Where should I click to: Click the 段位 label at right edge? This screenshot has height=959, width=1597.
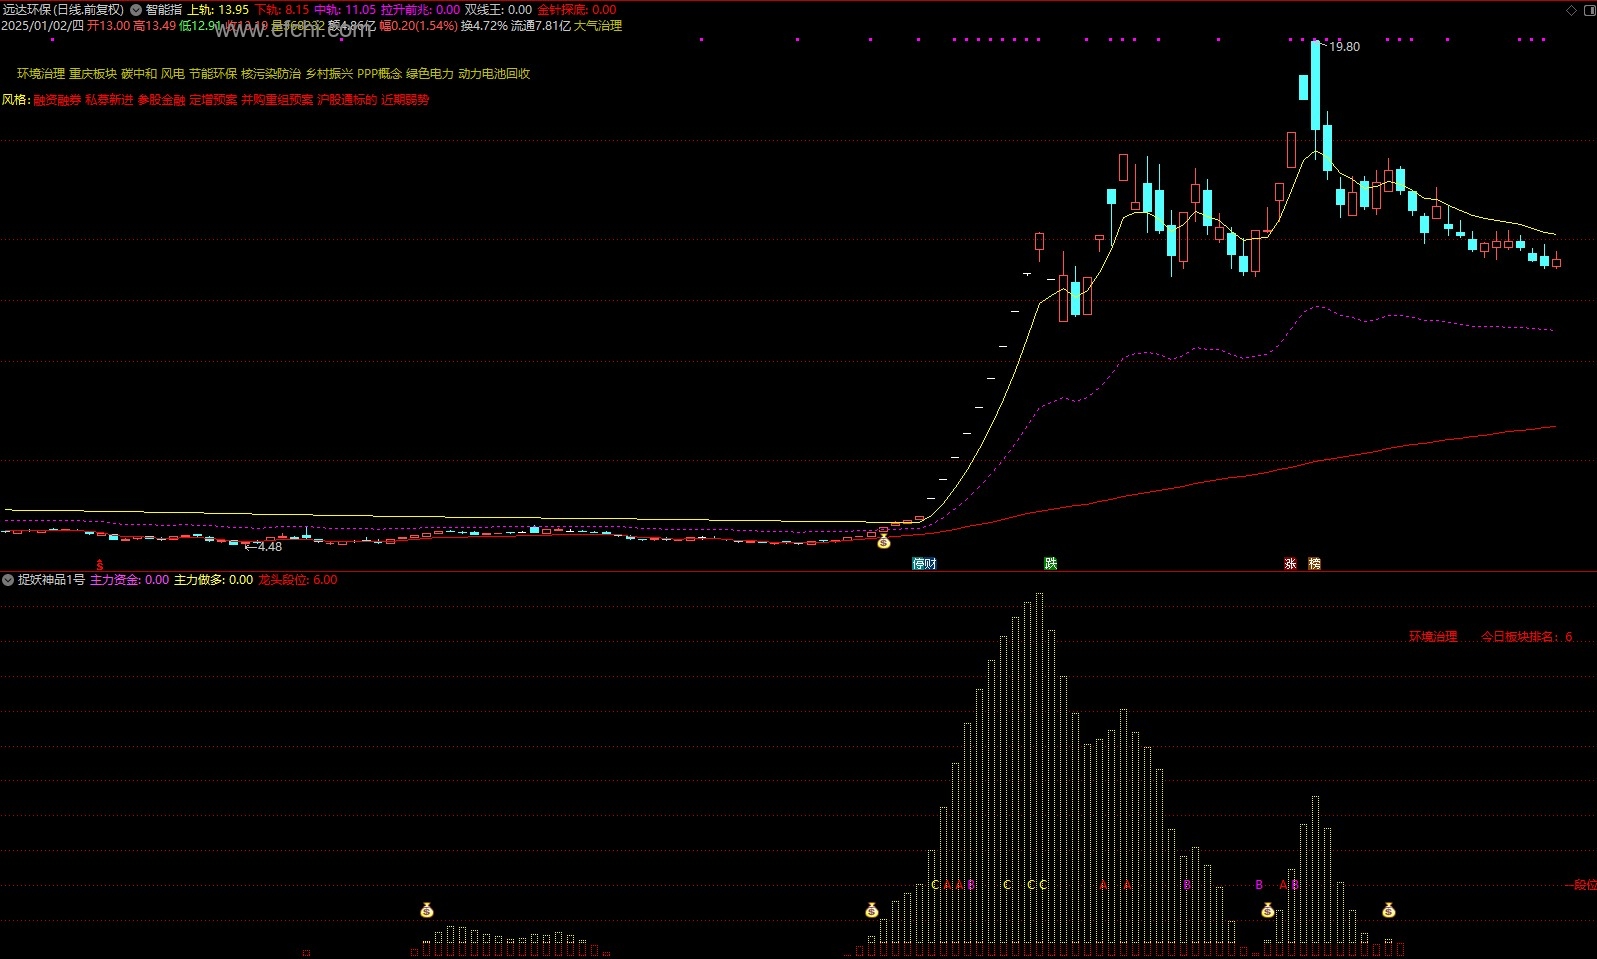tap(1585, 885)
